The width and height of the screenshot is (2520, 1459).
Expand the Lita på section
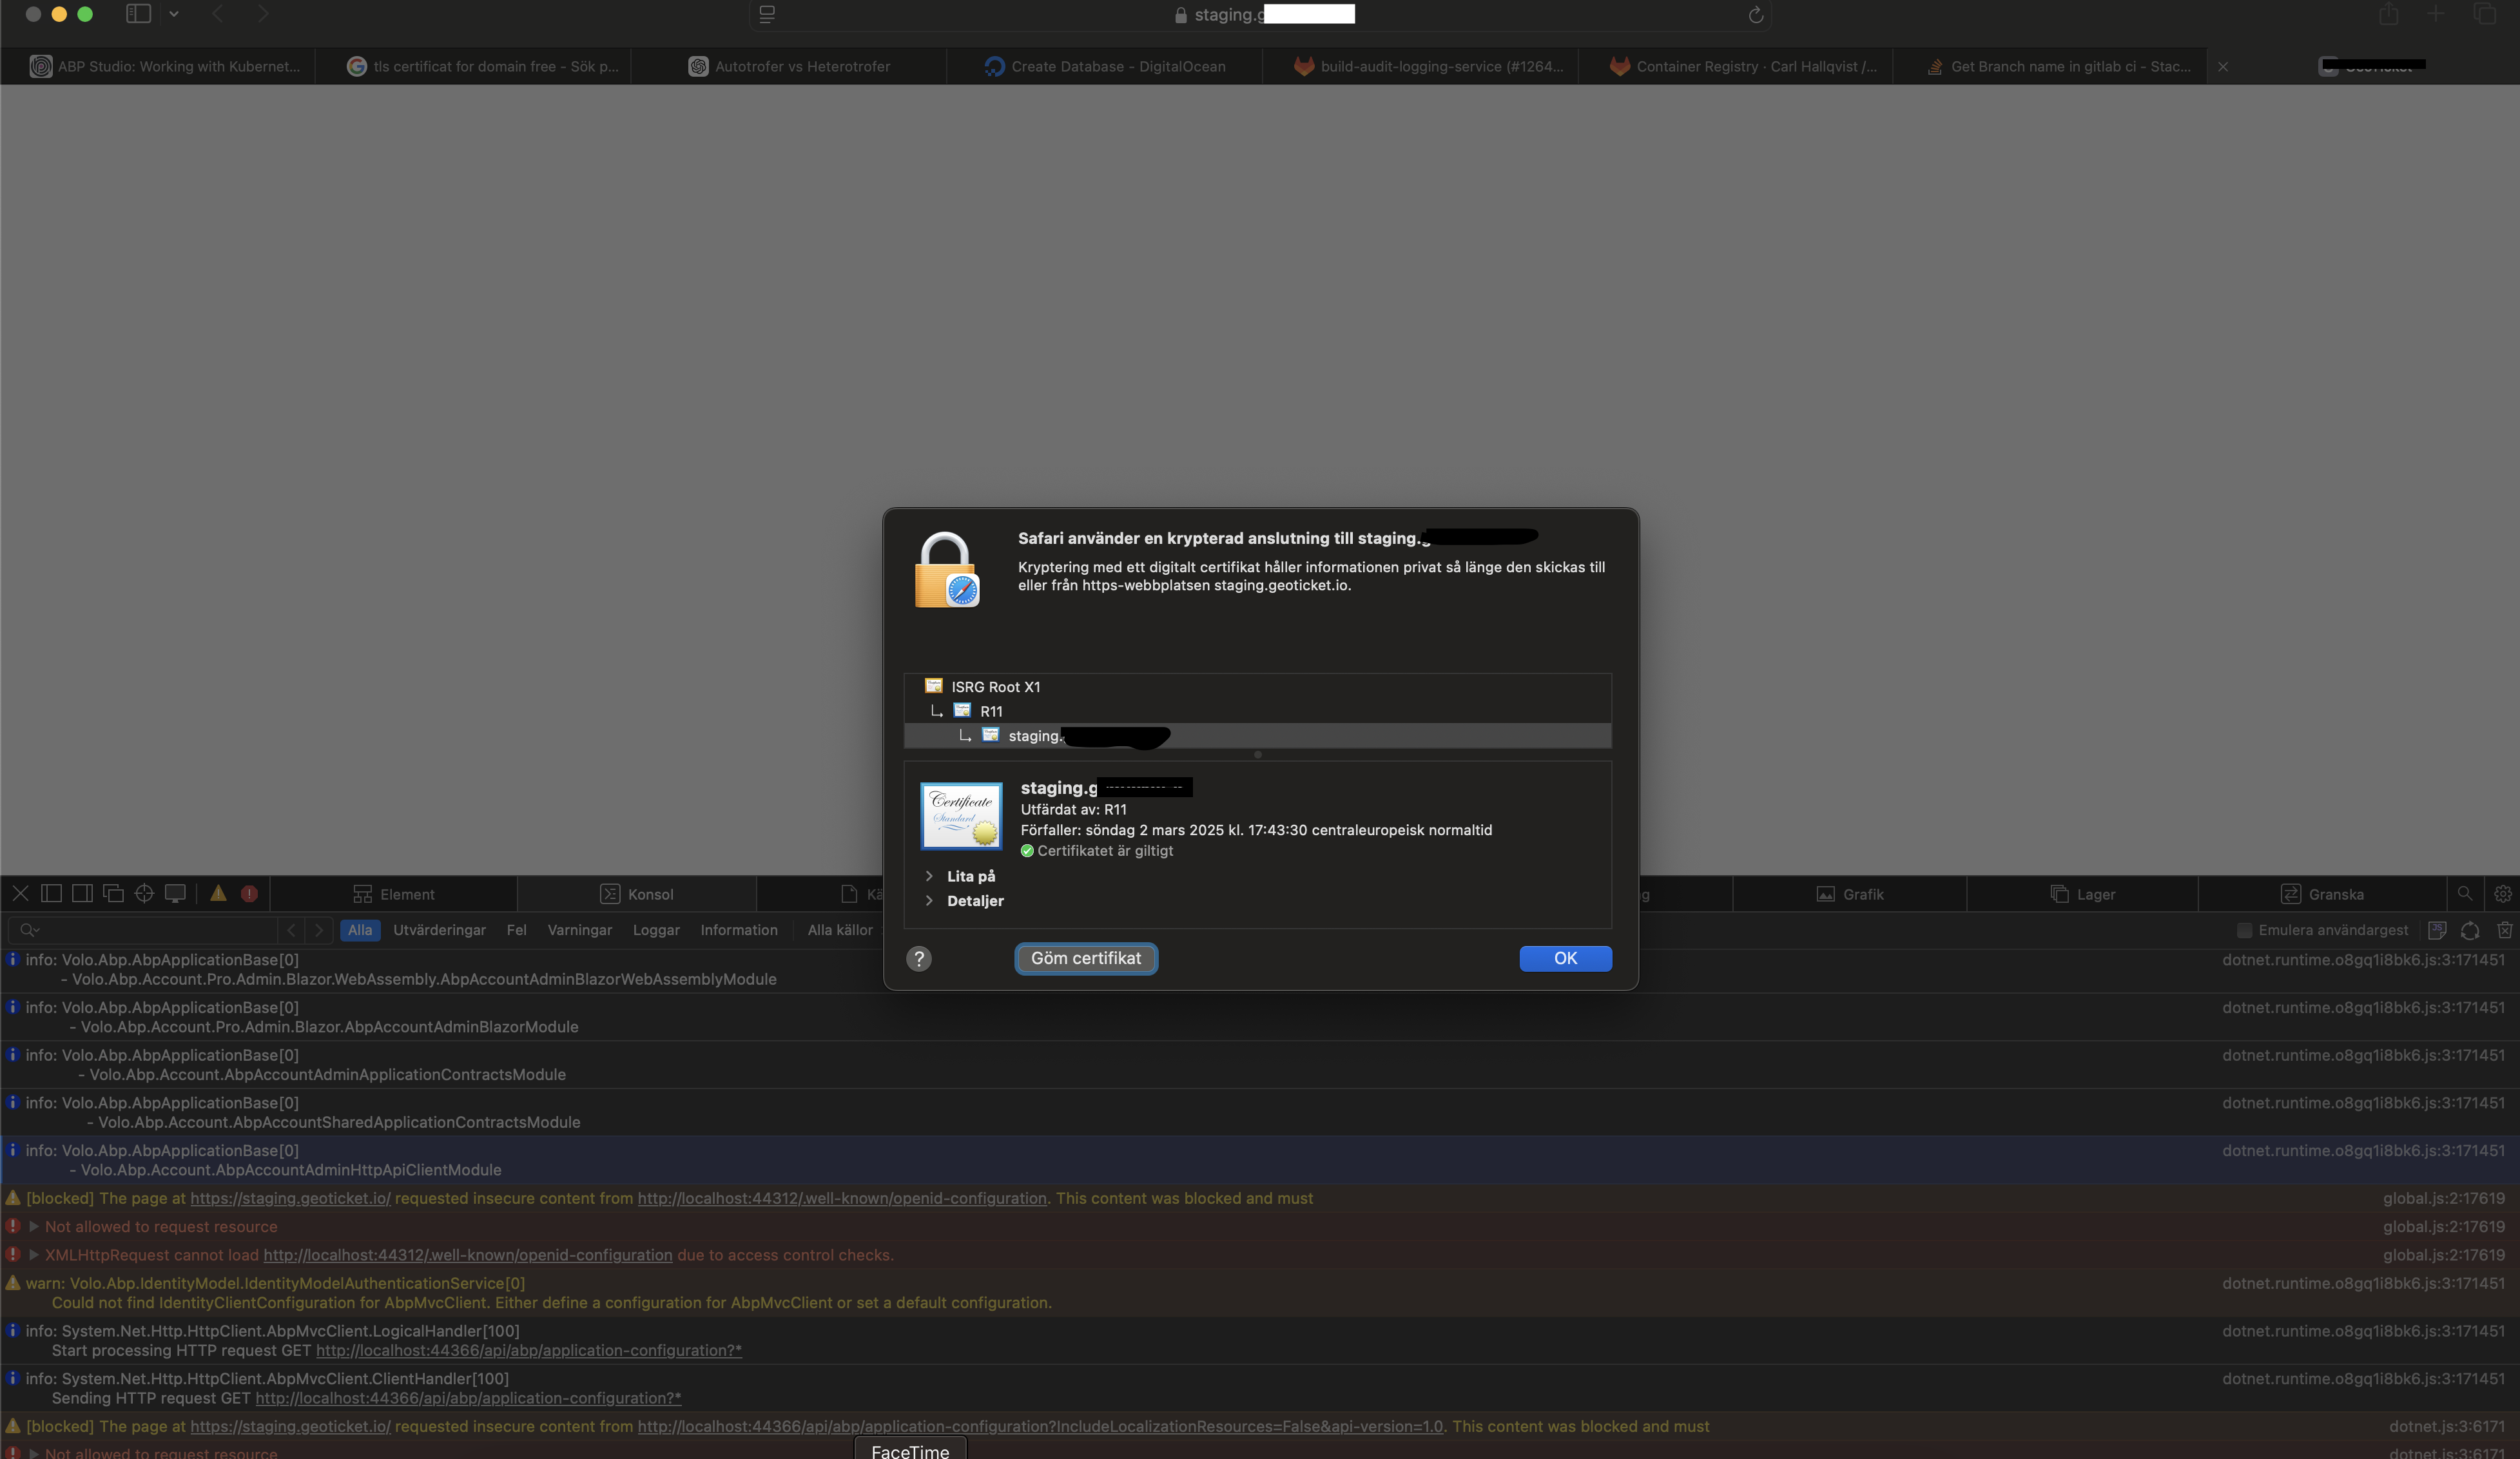click(929, 876)
